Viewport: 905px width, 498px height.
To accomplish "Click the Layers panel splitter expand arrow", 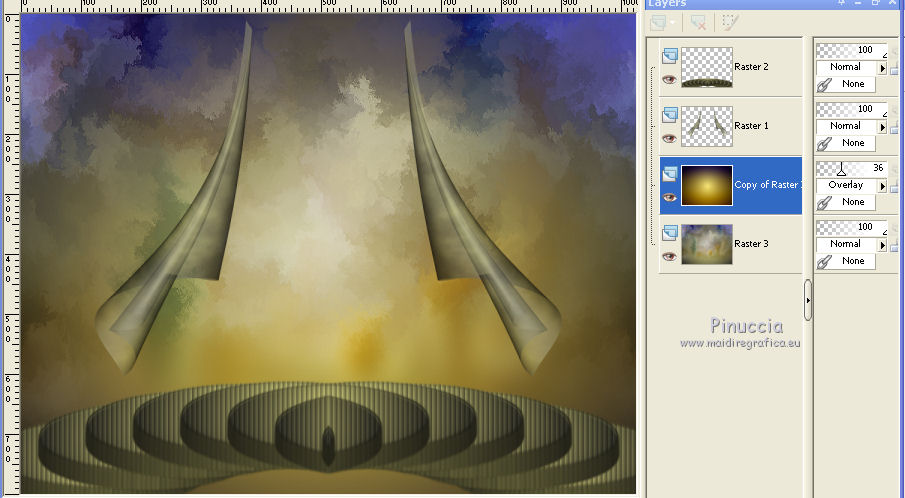I will pos(808,300).
